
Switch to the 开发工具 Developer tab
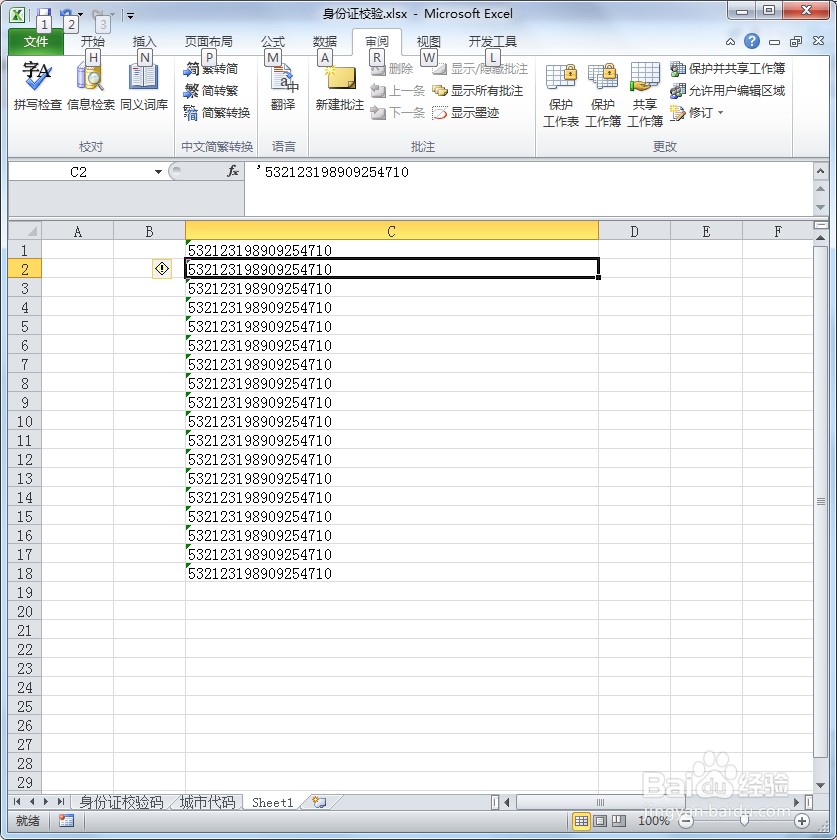[x=492, y=41]
